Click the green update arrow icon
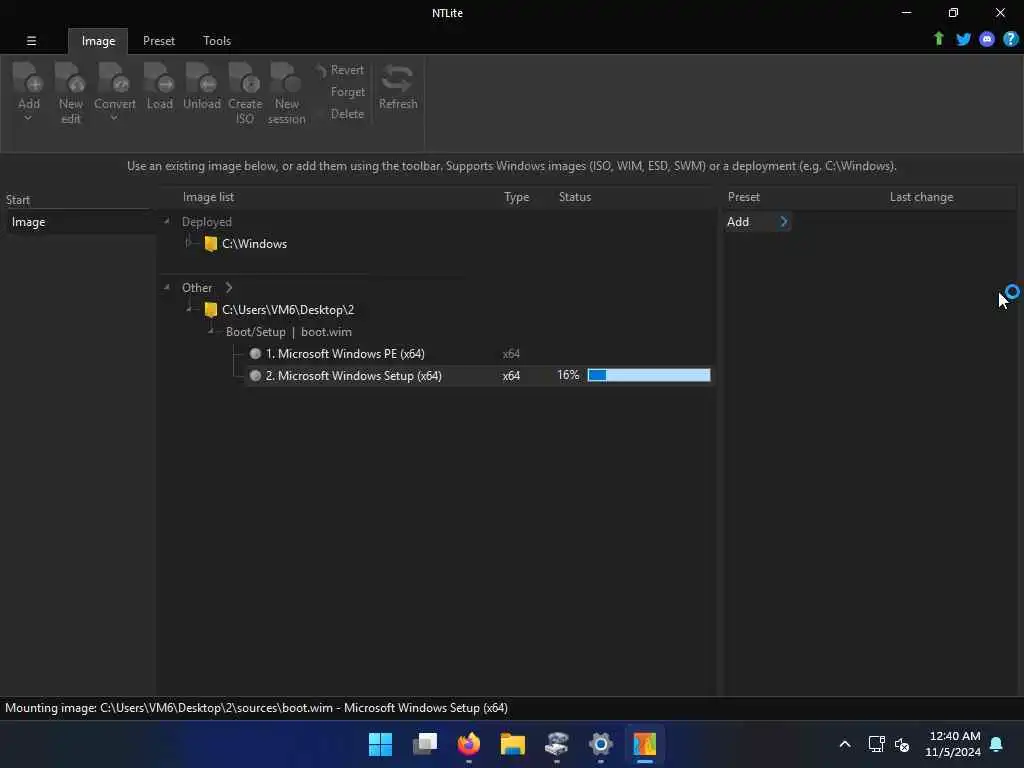 pyautogui.click(x=938, y=39)
